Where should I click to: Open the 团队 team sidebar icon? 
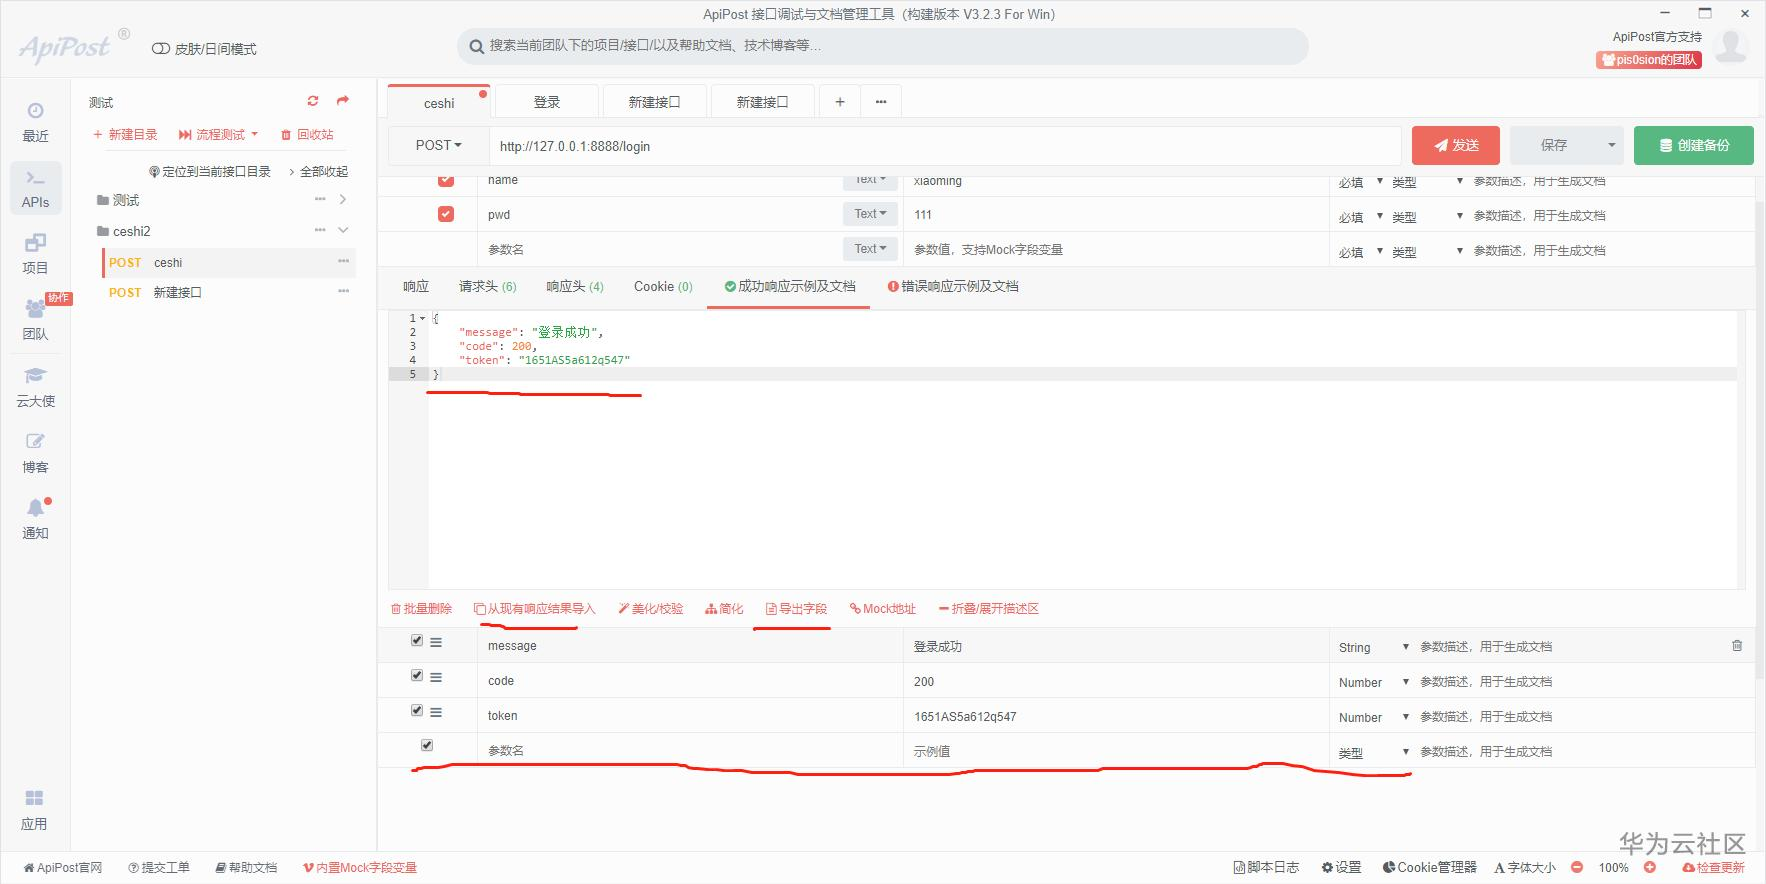pyautogui.click(x=35, y=320)
